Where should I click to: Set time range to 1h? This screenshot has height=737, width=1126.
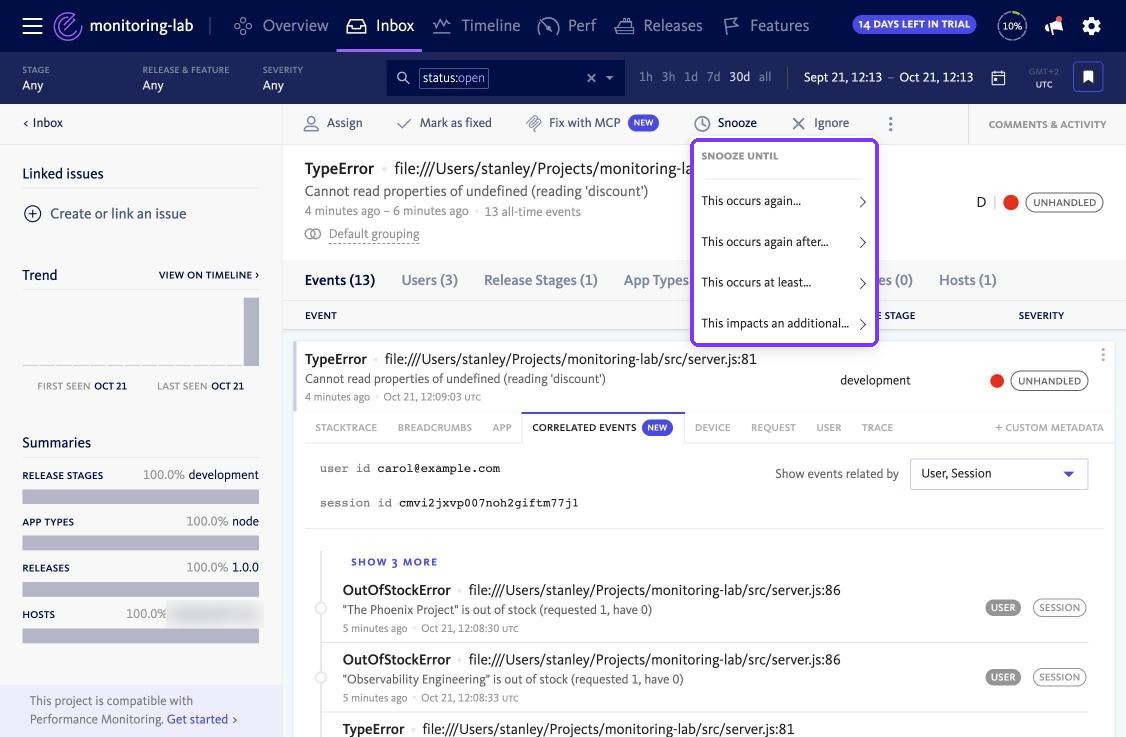646,77
